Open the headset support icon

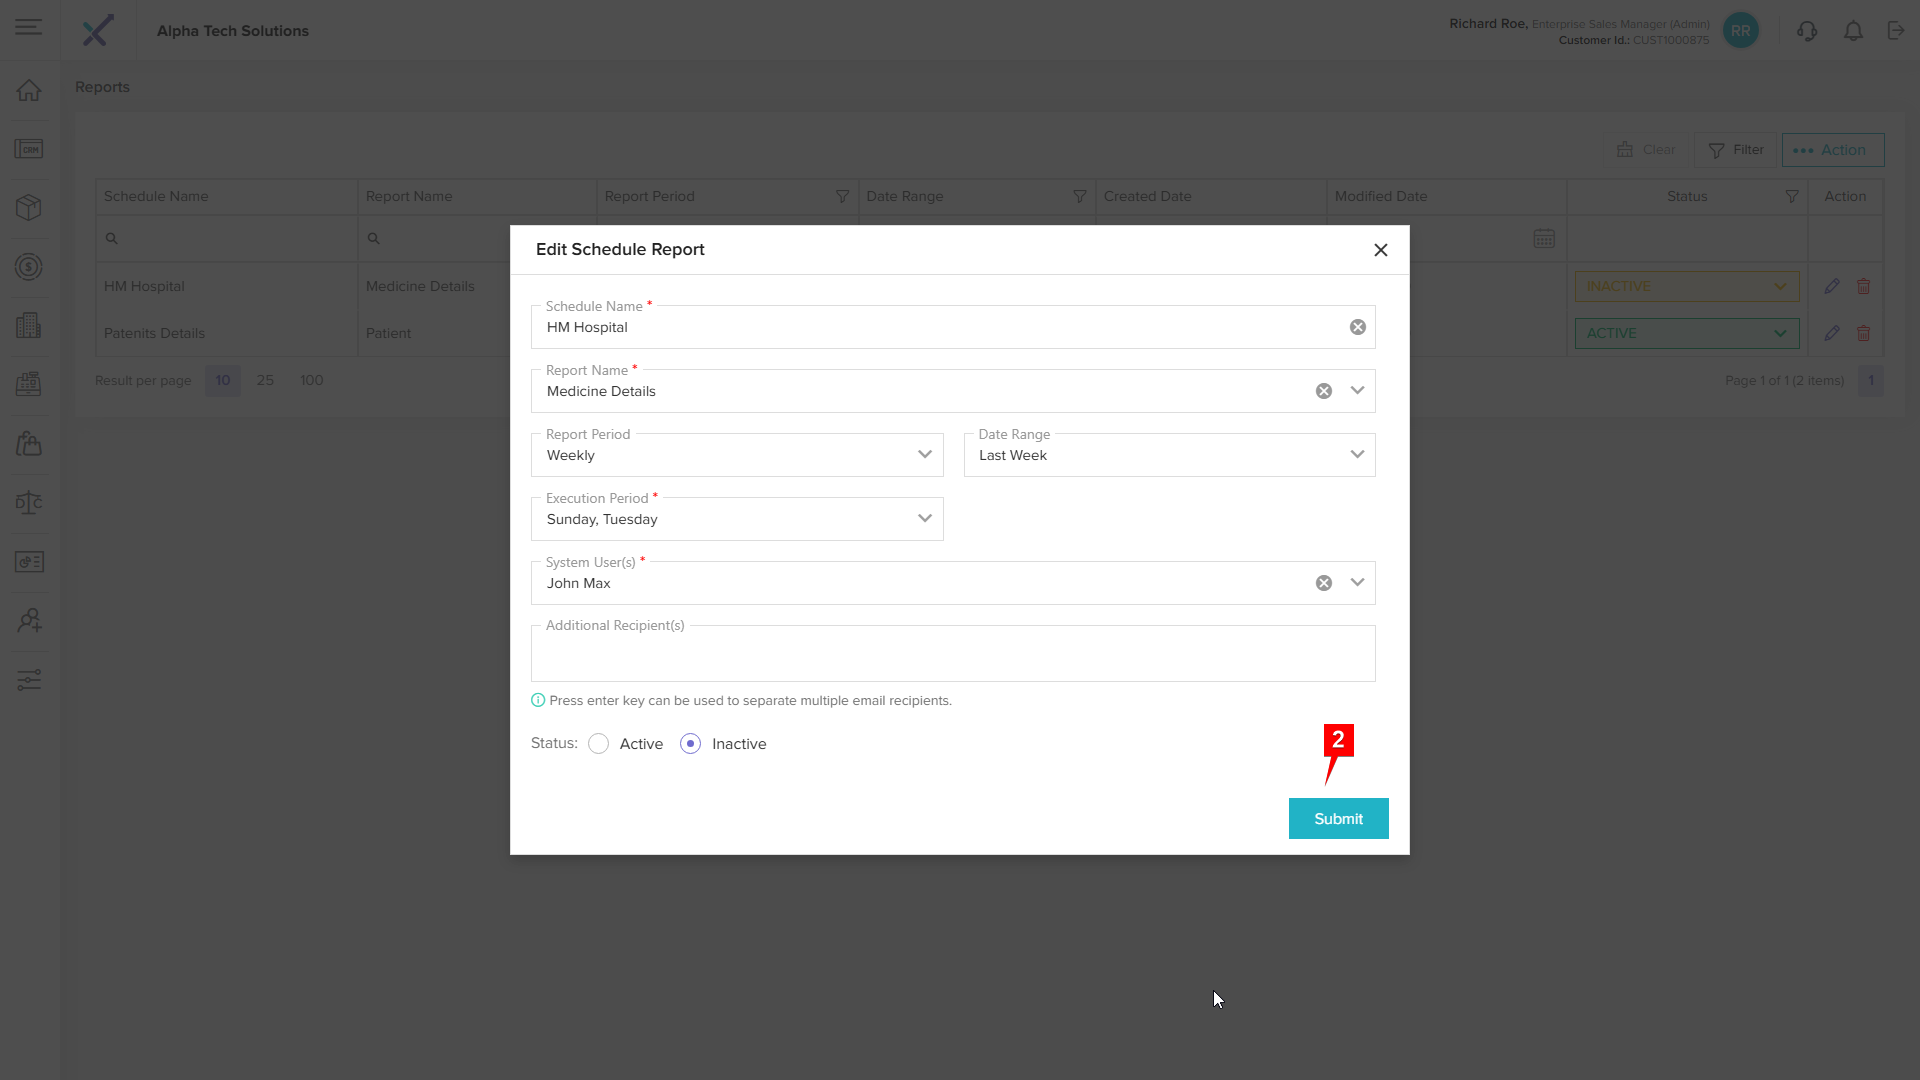(x=1806, y=31)
